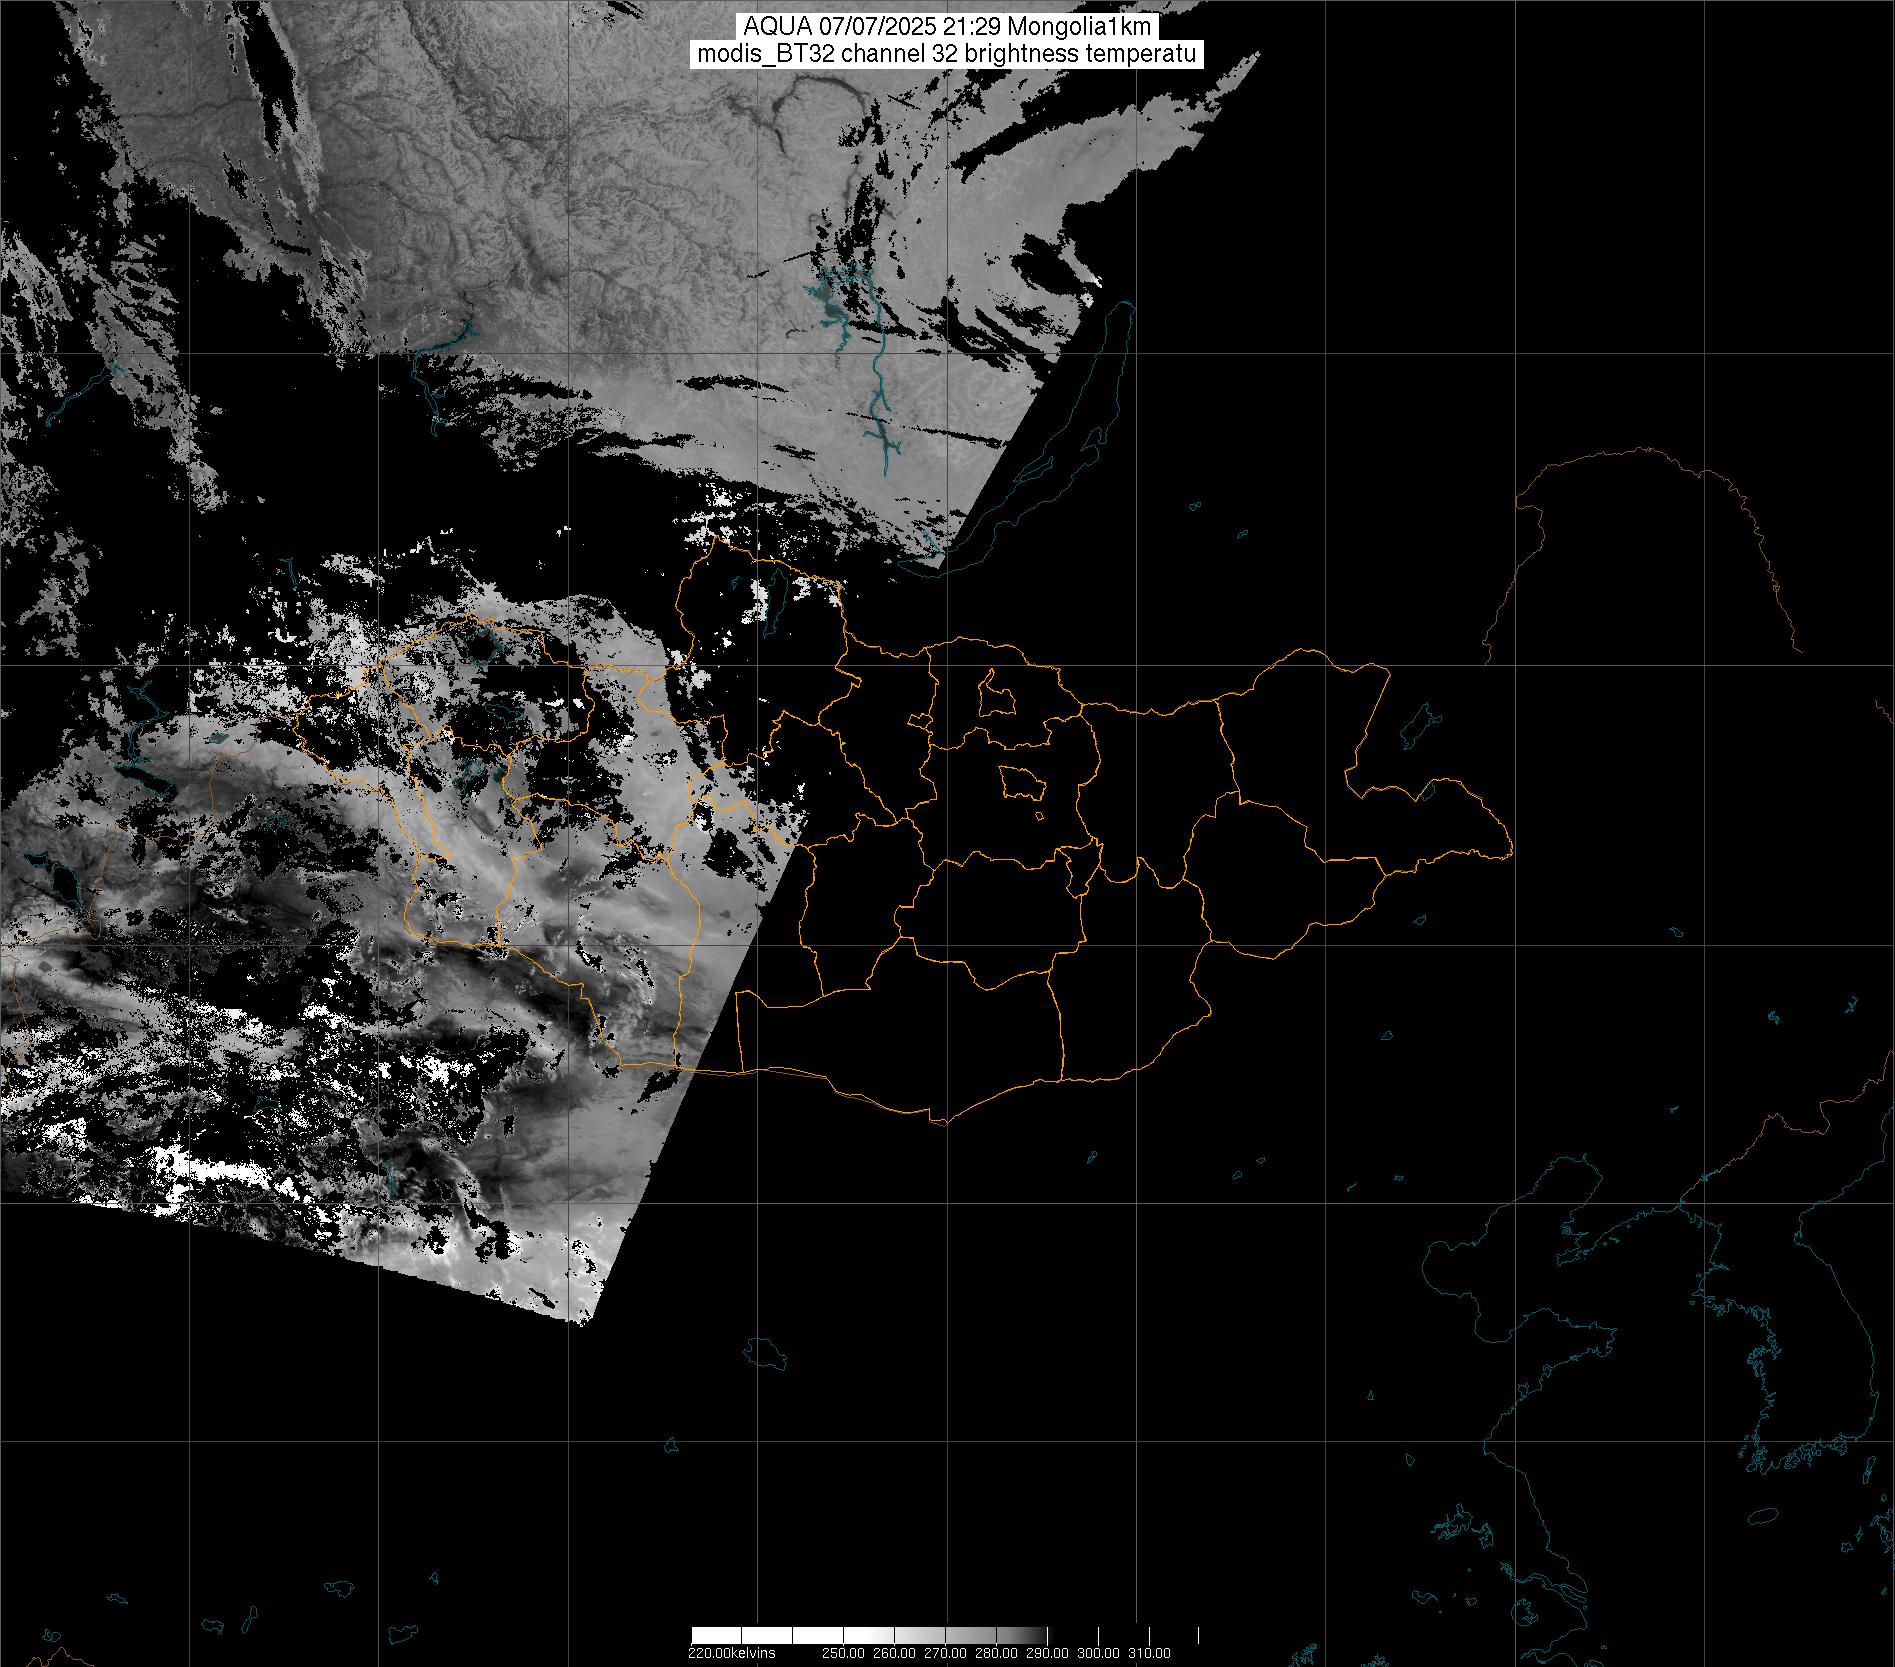Screen dimensions: 1895x1667
Task: Click the small cyan lake outline south of Mongolia
Action: coord(766,1355)
